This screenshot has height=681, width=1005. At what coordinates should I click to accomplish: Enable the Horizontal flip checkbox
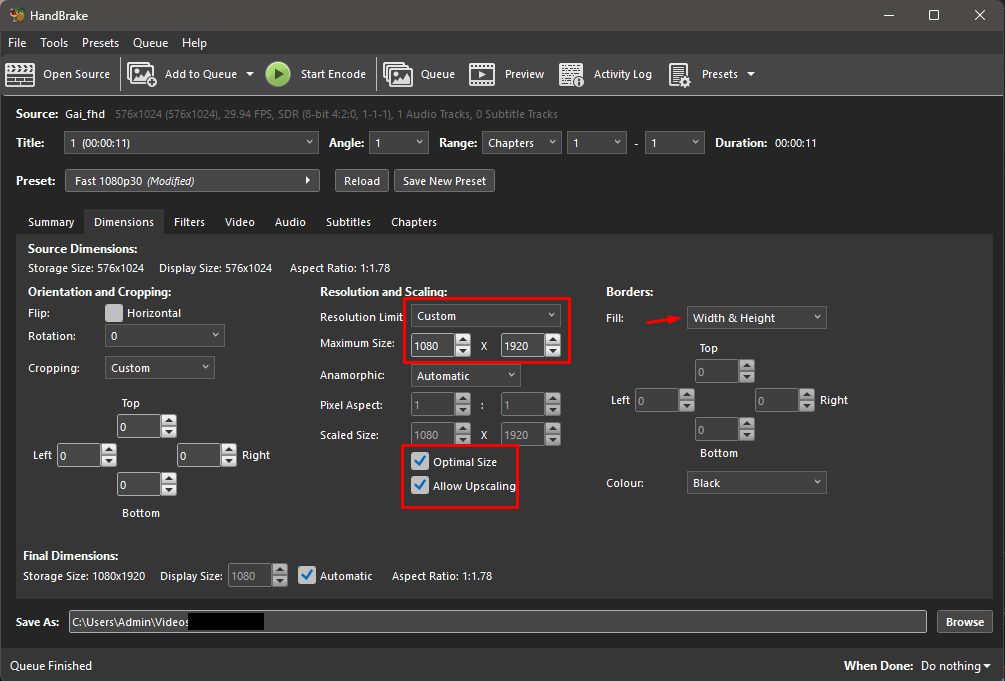[114, 313]
